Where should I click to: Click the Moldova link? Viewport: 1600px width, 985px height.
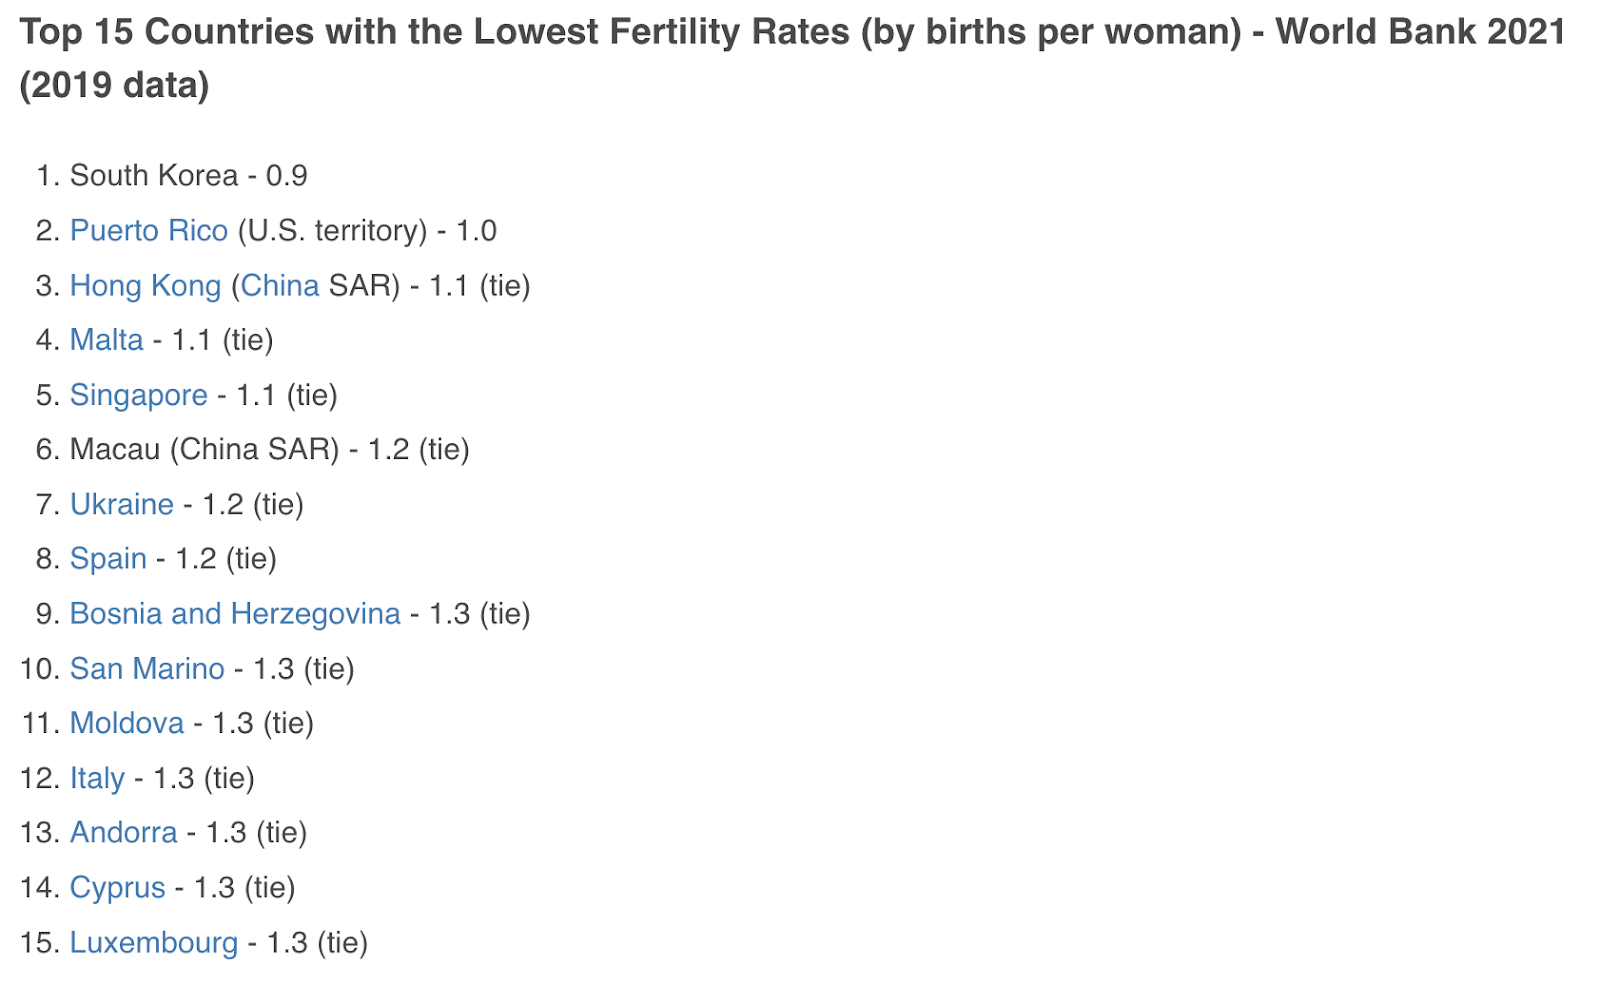[127, 723]
